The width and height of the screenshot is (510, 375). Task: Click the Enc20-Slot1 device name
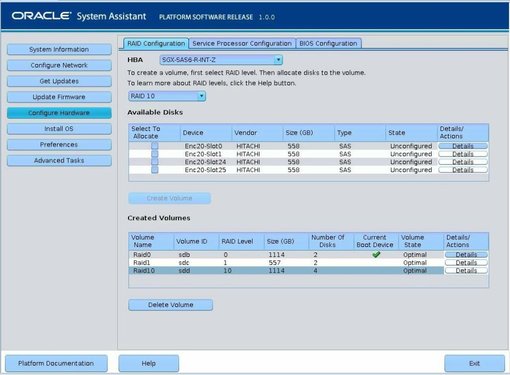pyautogui.click(x=203, y=154)
